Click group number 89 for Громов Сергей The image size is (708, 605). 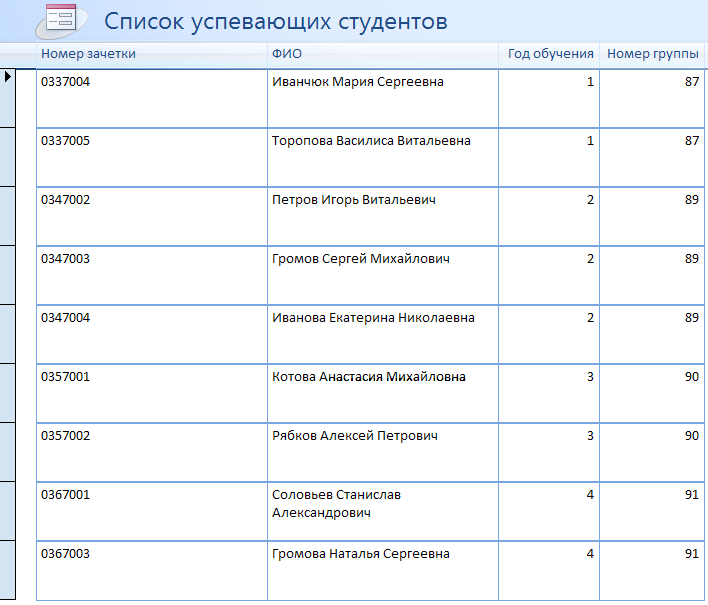(652, 275)
